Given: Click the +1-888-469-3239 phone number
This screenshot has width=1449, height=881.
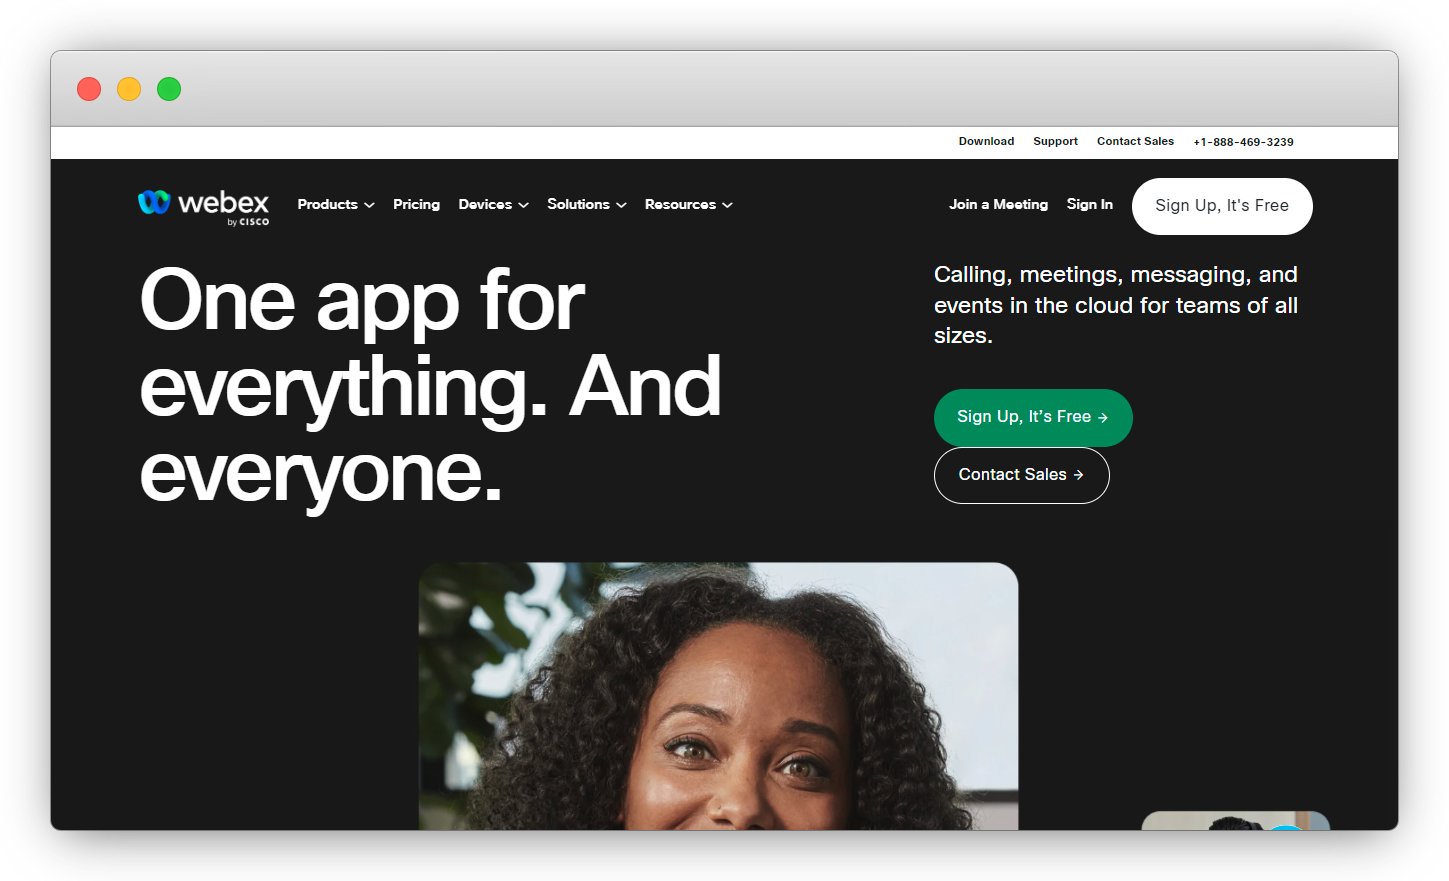Looking at the screenshot, I should click(1243, 142).
